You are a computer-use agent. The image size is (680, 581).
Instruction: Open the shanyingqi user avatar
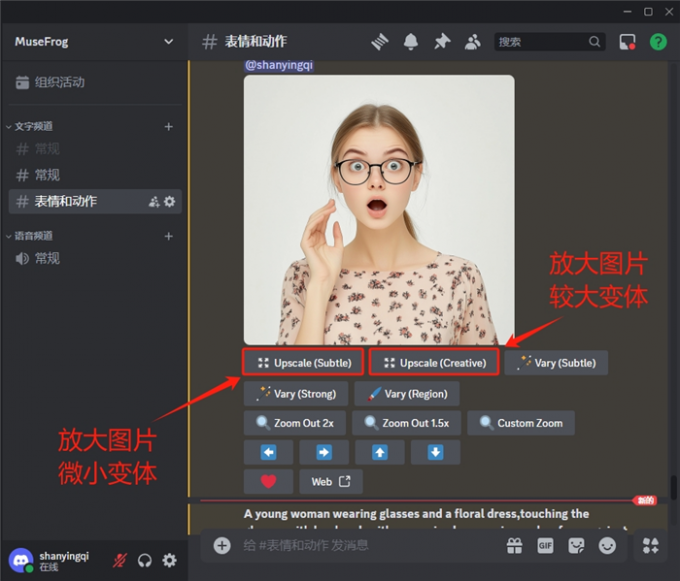point(21,560)
